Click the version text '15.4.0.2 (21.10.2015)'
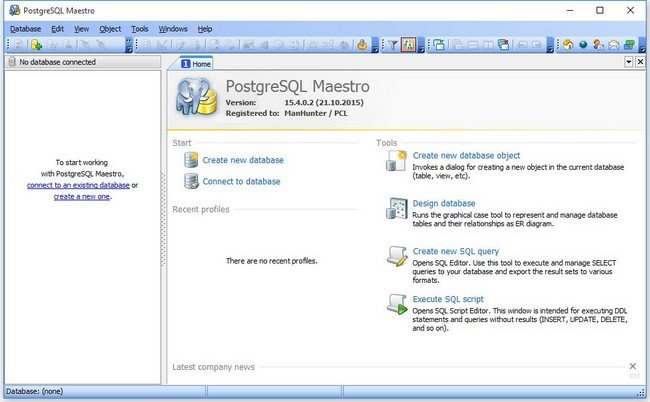This screenshot has height=402, width=650. coord(324,102)
